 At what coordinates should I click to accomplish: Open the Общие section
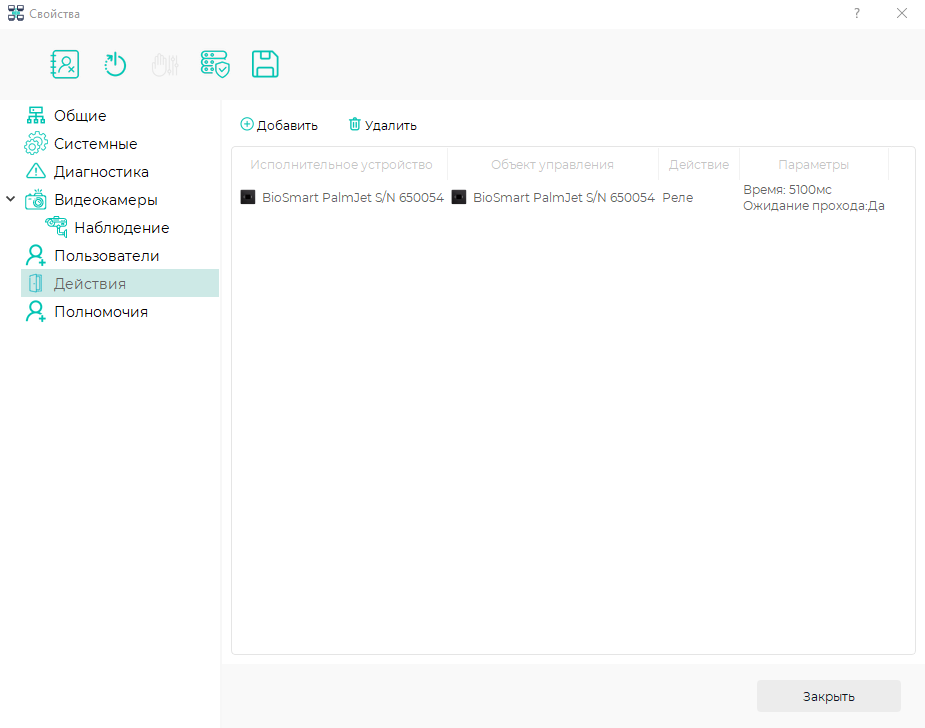pos(80,116)
